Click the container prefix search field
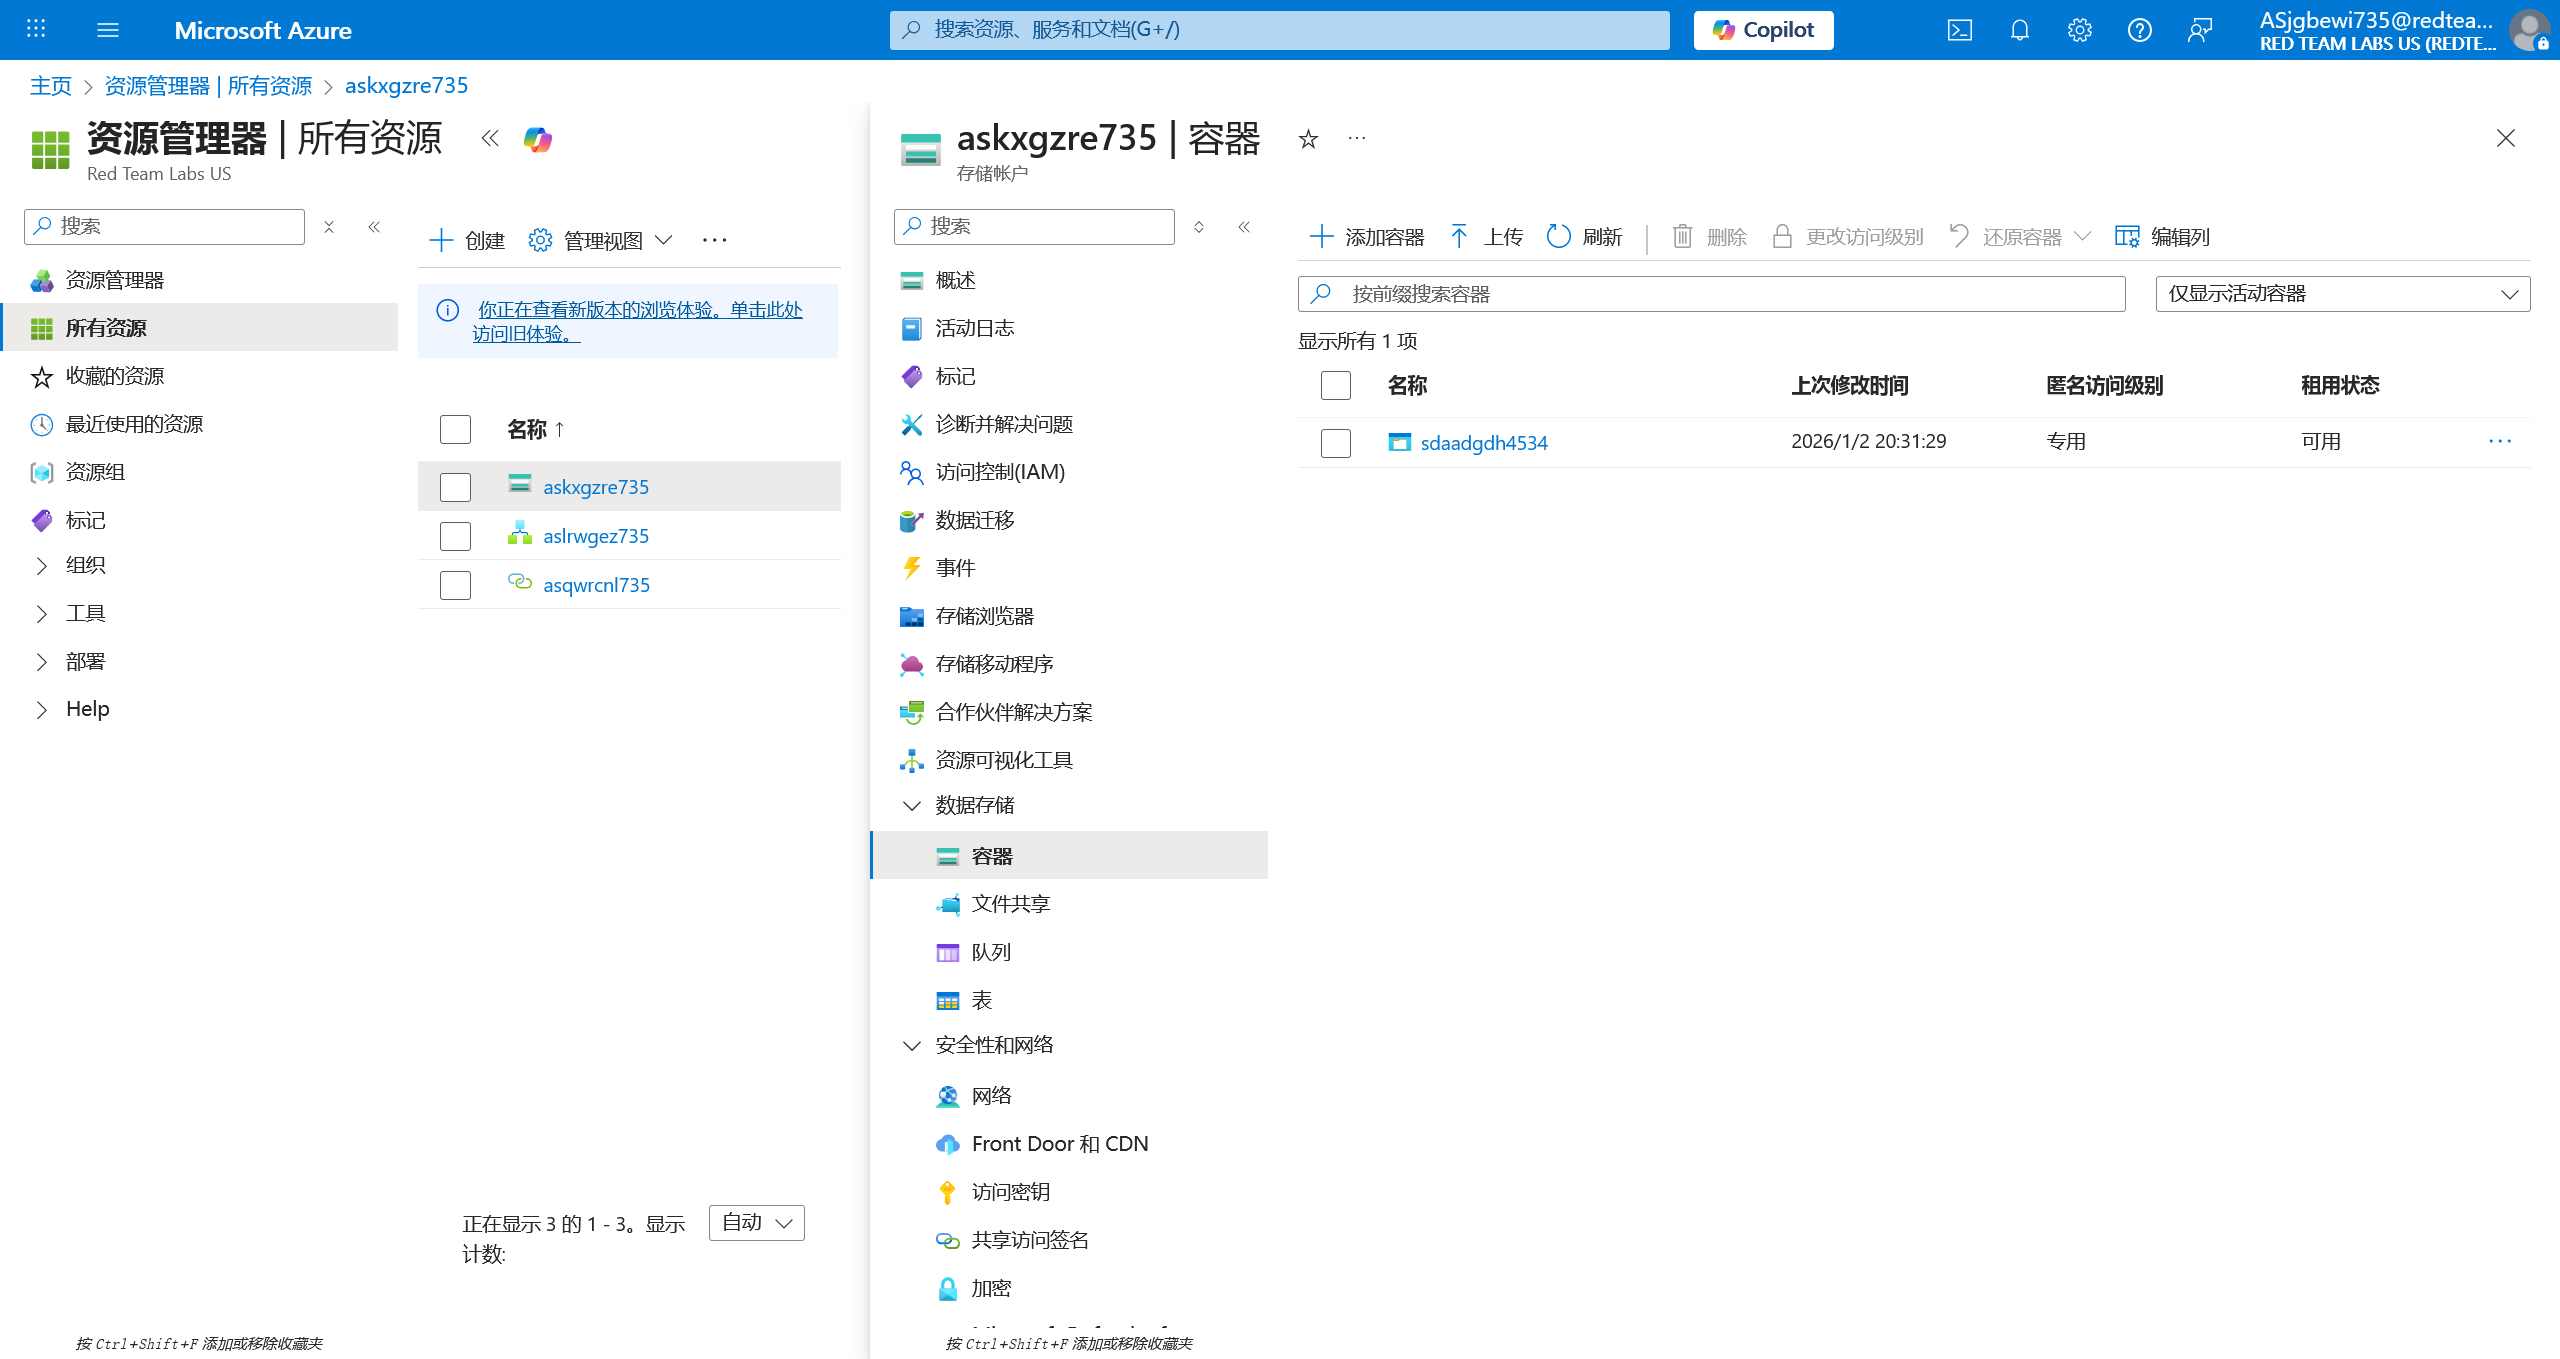This screenshot has width=2560, height=1359. click(x=1710, y=294)
